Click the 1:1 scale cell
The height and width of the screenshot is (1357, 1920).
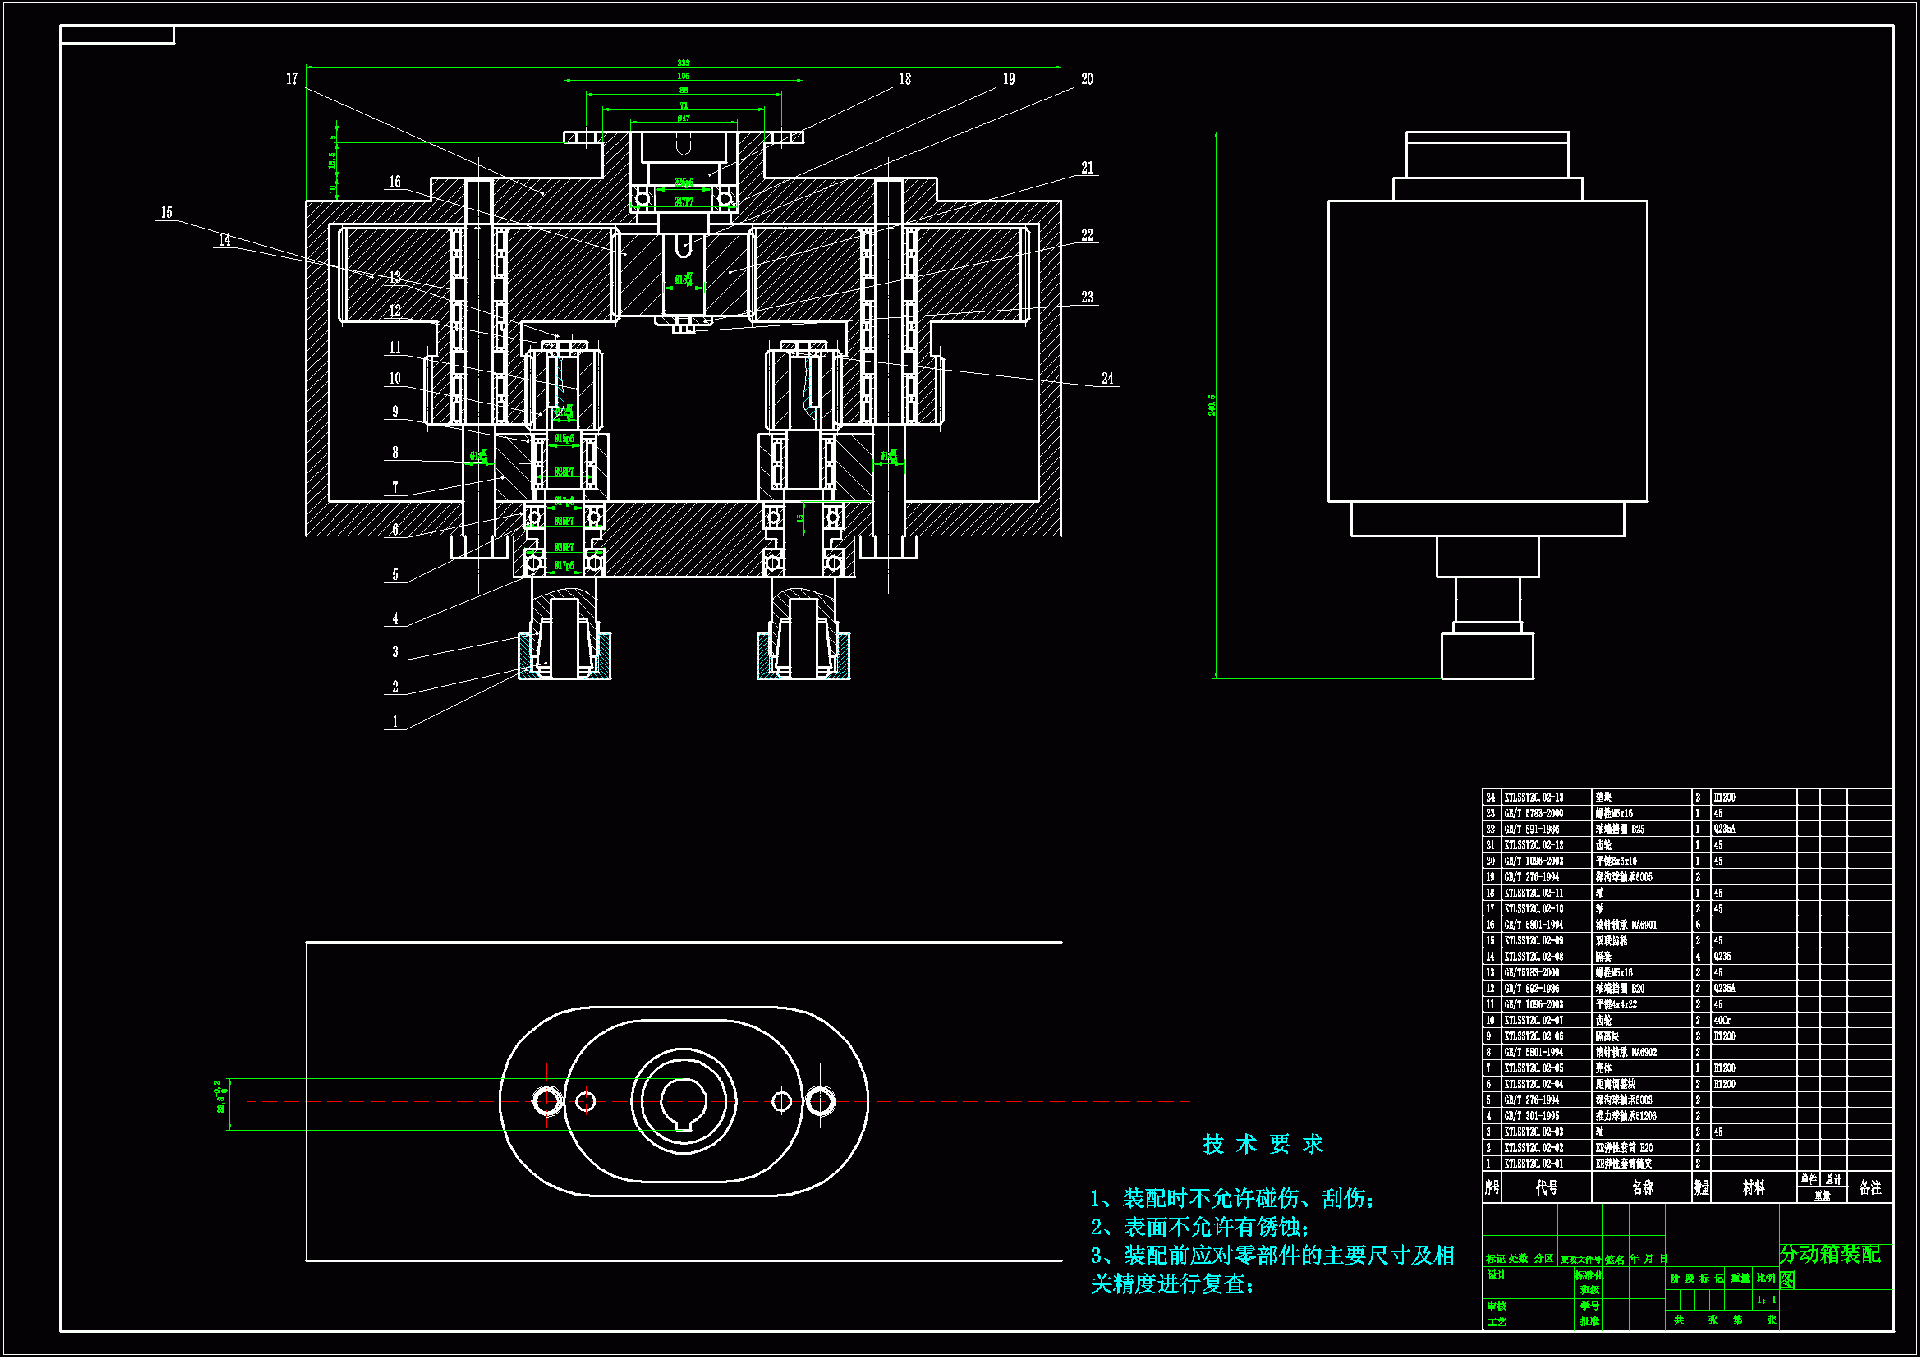[1766, 1300]
